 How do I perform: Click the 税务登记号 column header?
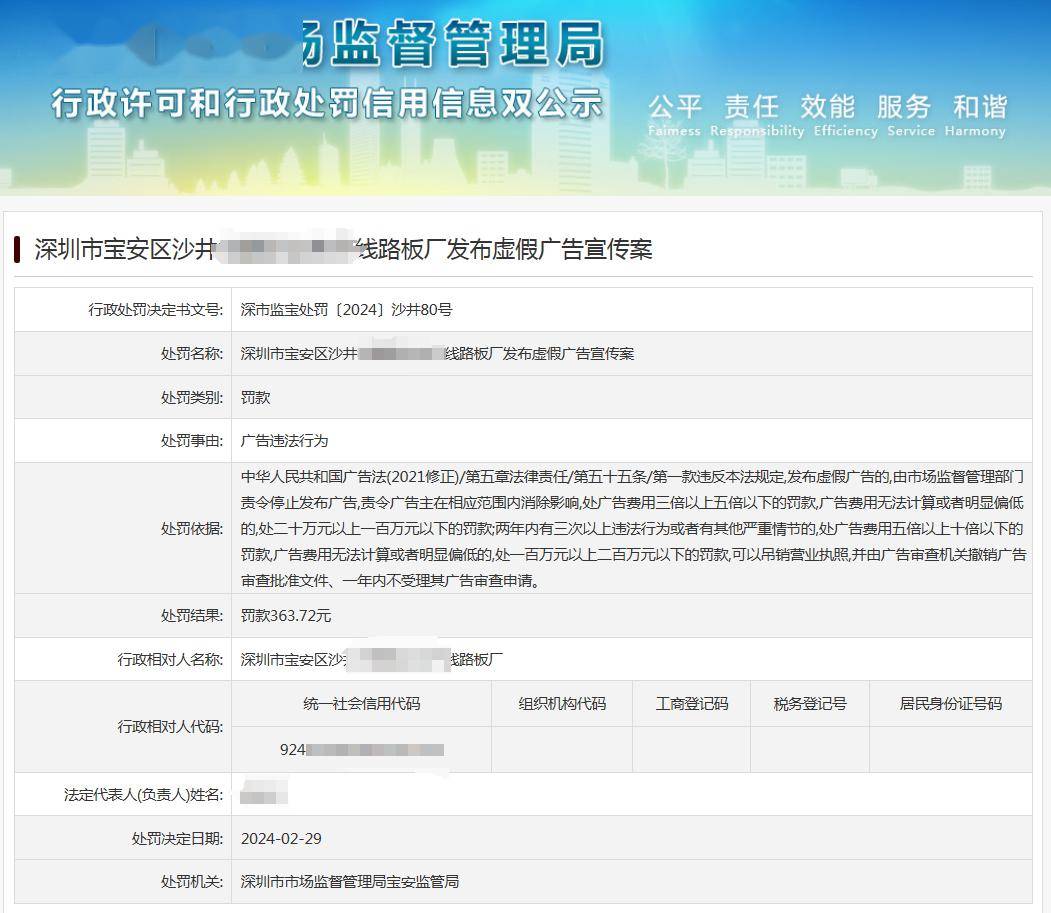[x=810, y=704]
